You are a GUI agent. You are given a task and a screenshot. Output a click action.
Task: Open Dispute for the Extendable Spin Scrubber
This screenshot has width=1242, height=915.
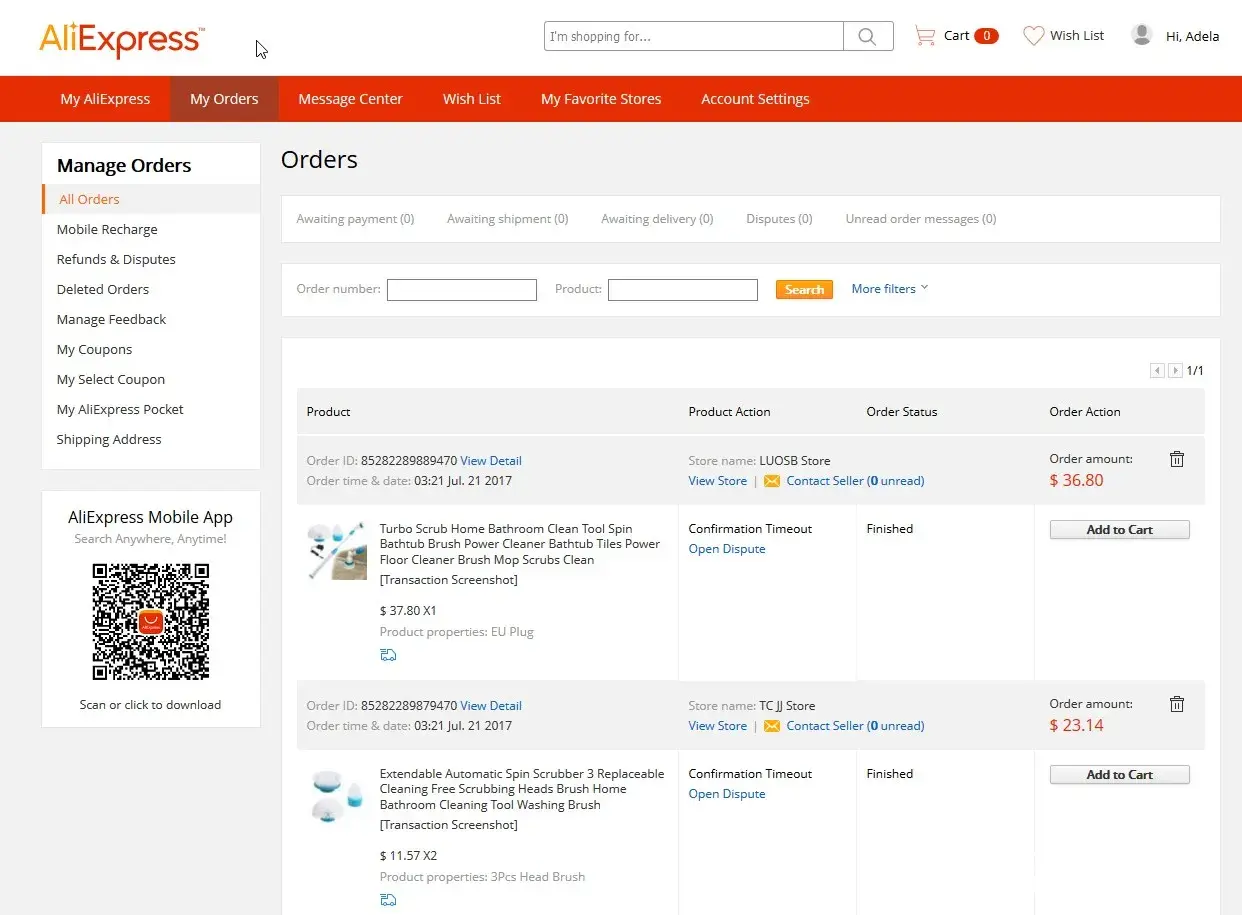[726, 794]
